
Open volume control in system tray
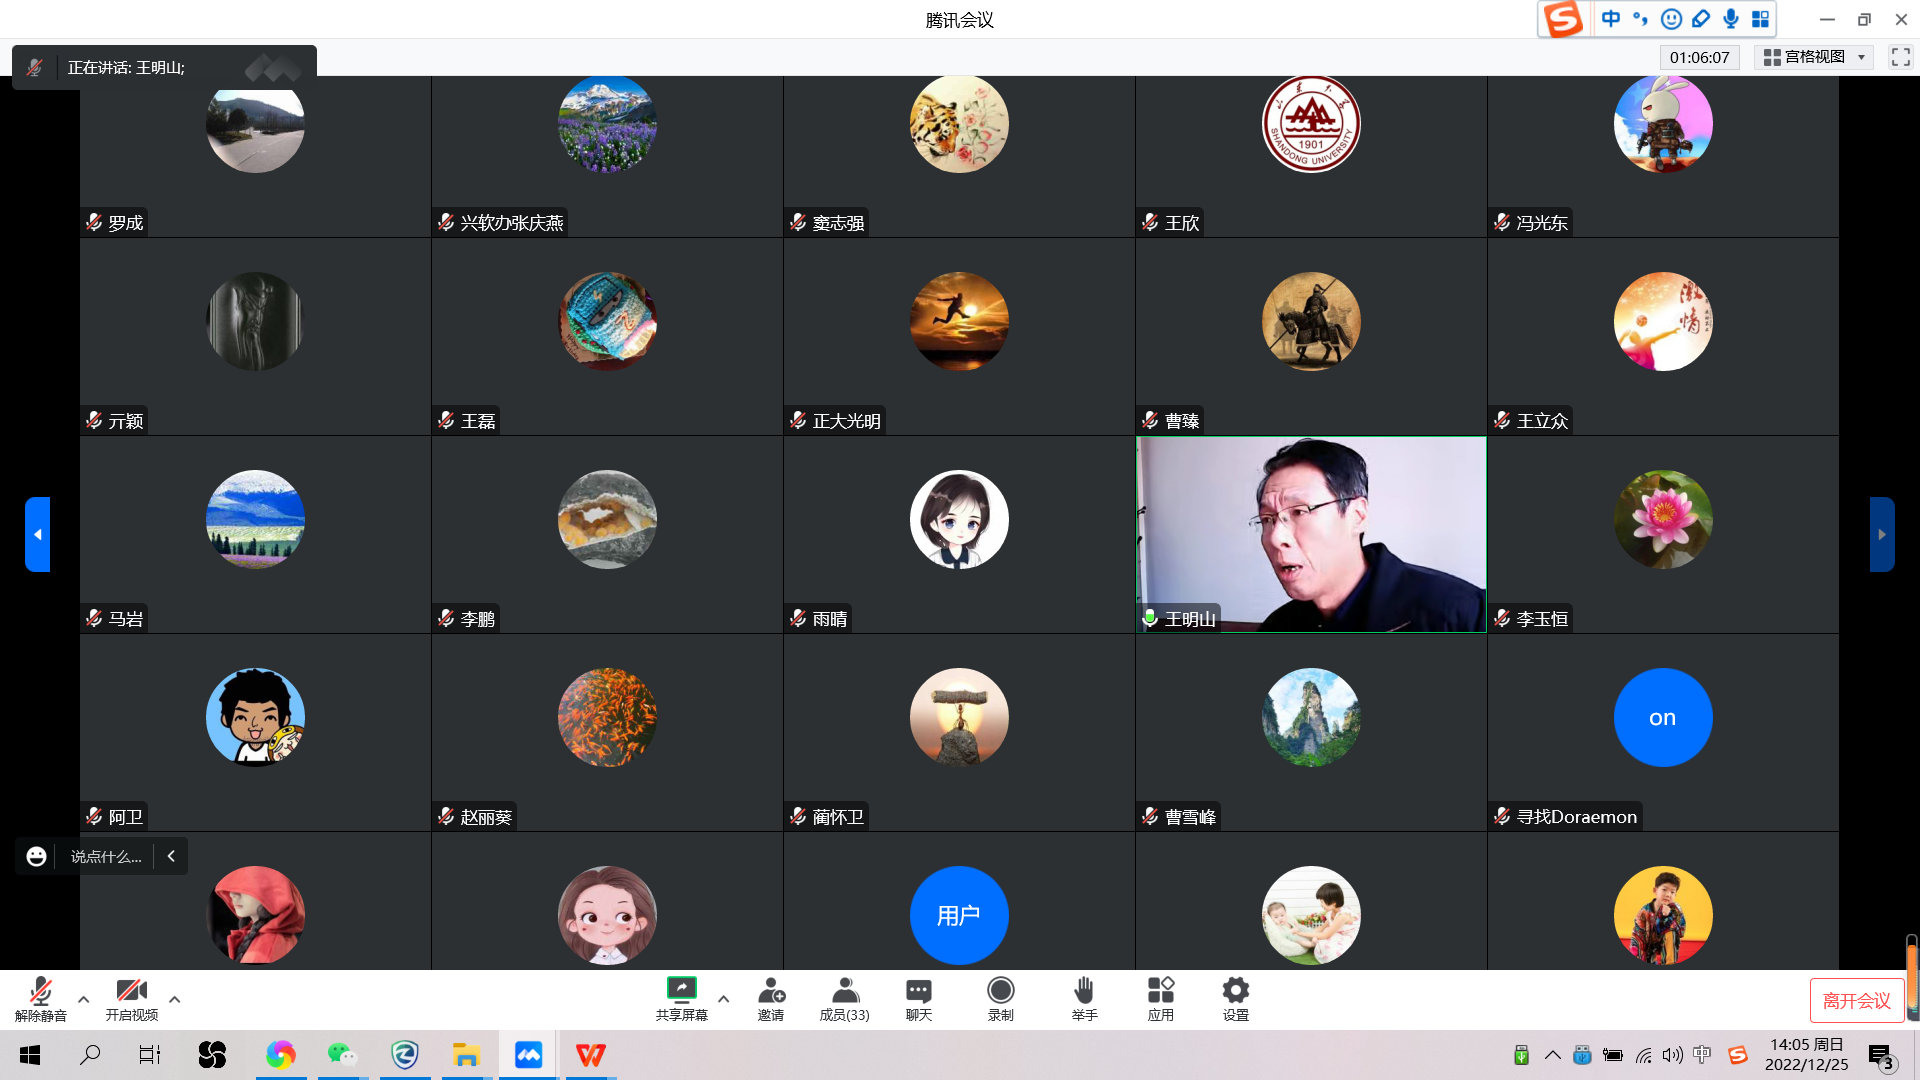coord(1673,1055)
